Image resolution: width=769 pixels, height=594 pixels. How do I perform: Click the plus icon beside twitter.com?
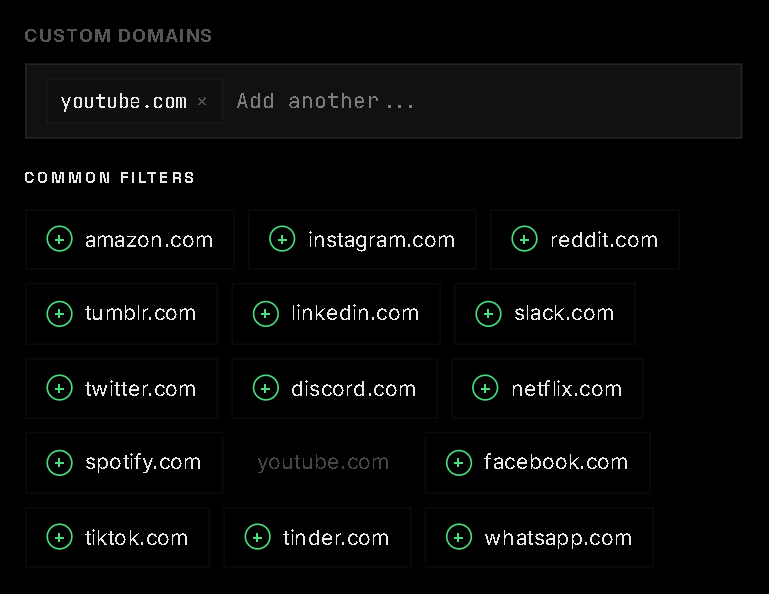(x=59, y=388)
